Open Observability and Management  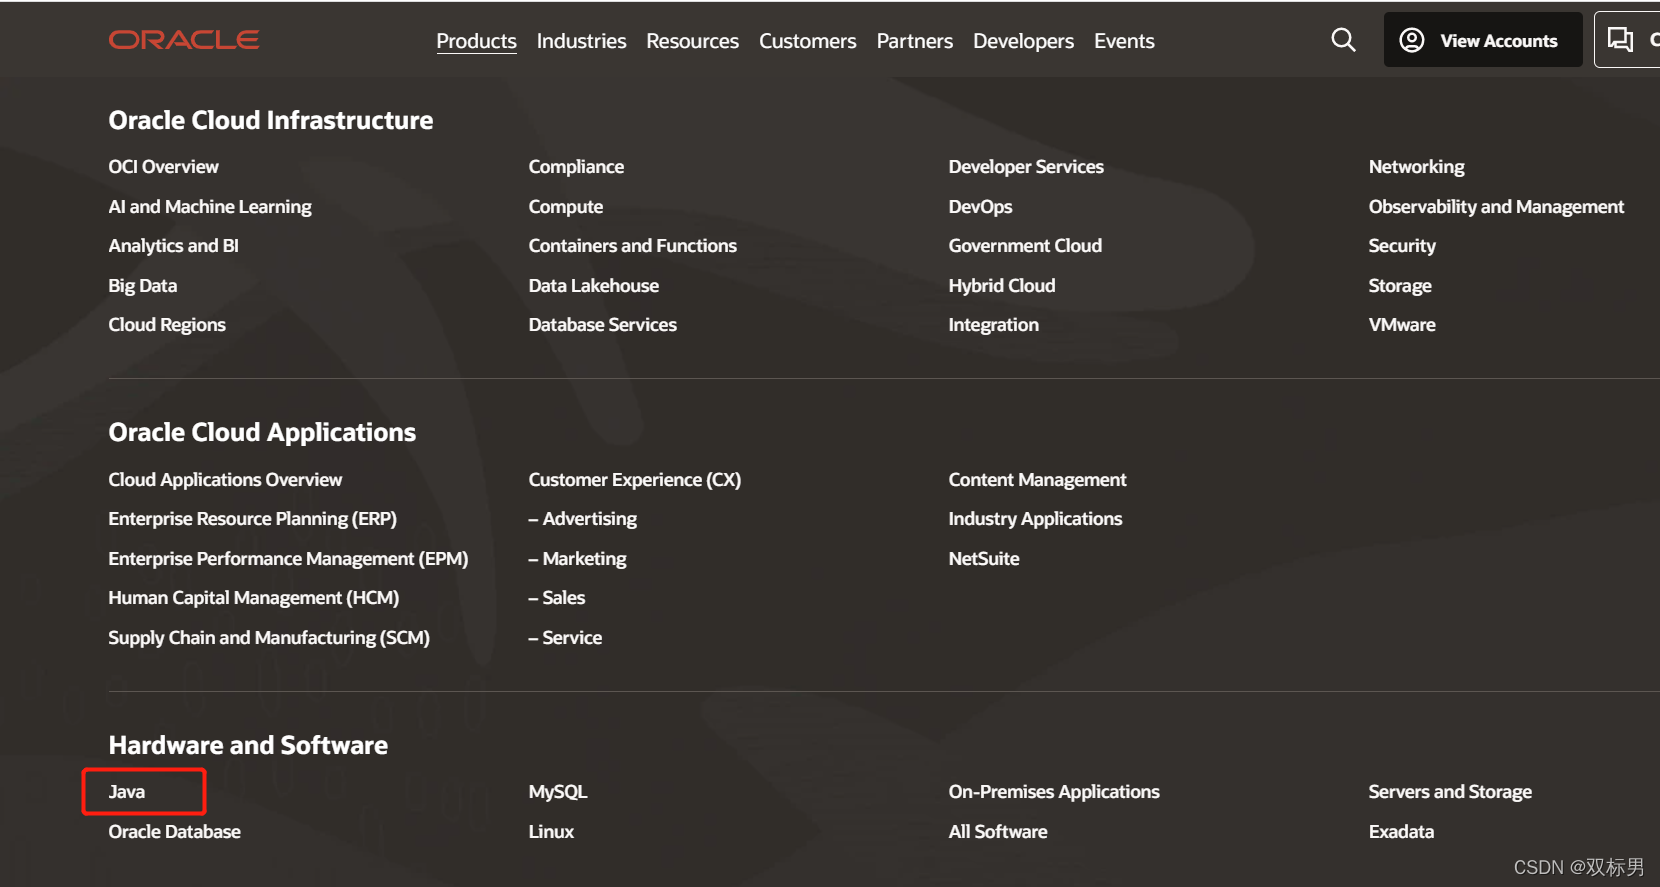point(1496,207)
